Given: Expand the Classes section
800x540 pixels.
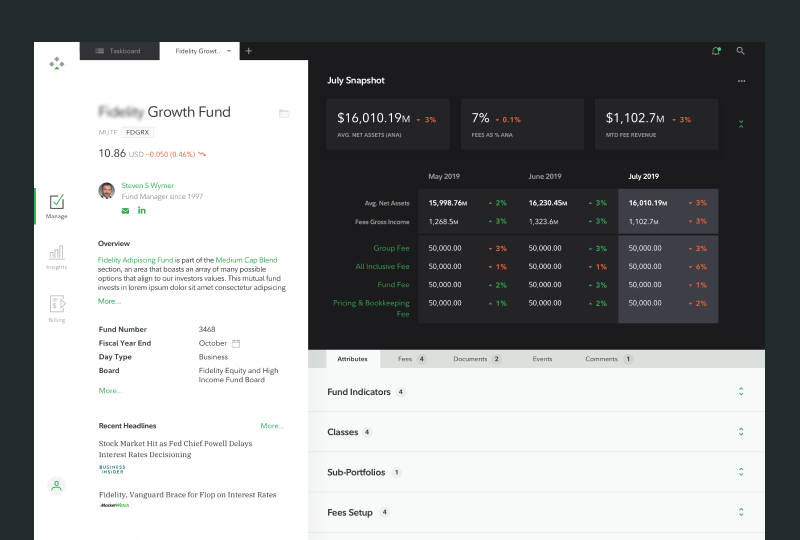Looking at the screenshot, I should (x=741, y=431).
